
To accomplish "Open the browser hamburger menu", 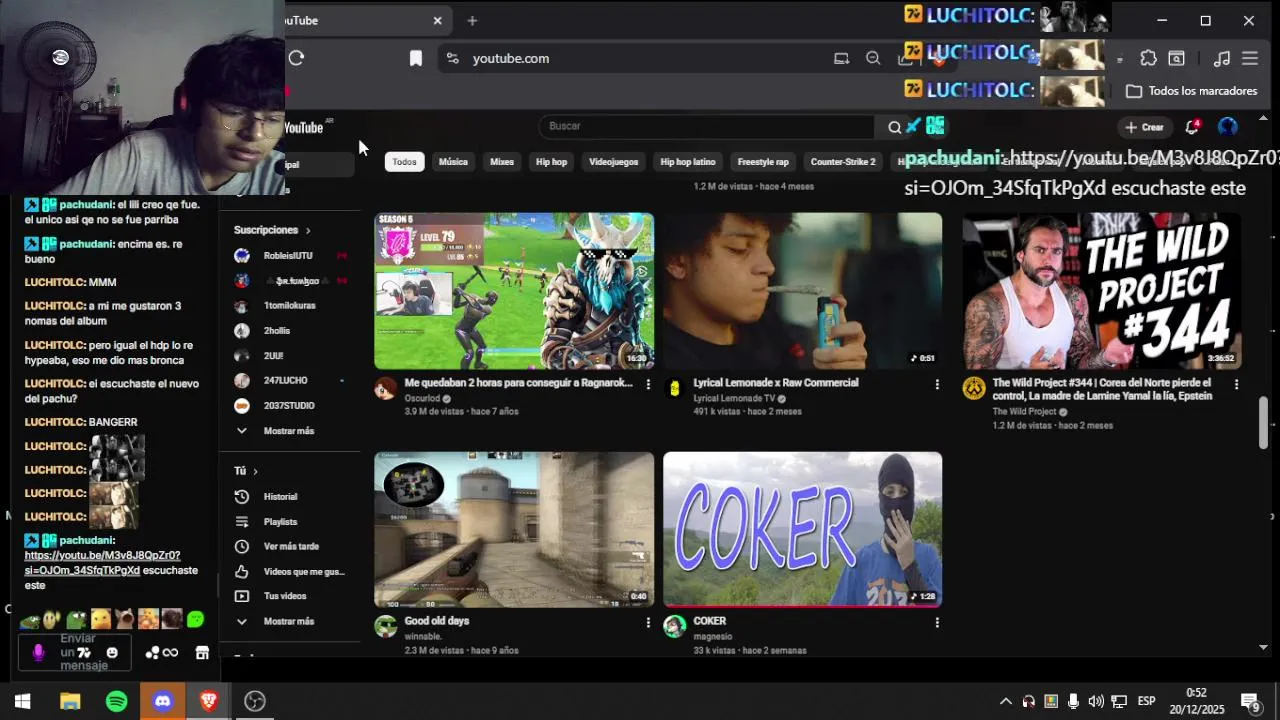I will click(1250, 58).
